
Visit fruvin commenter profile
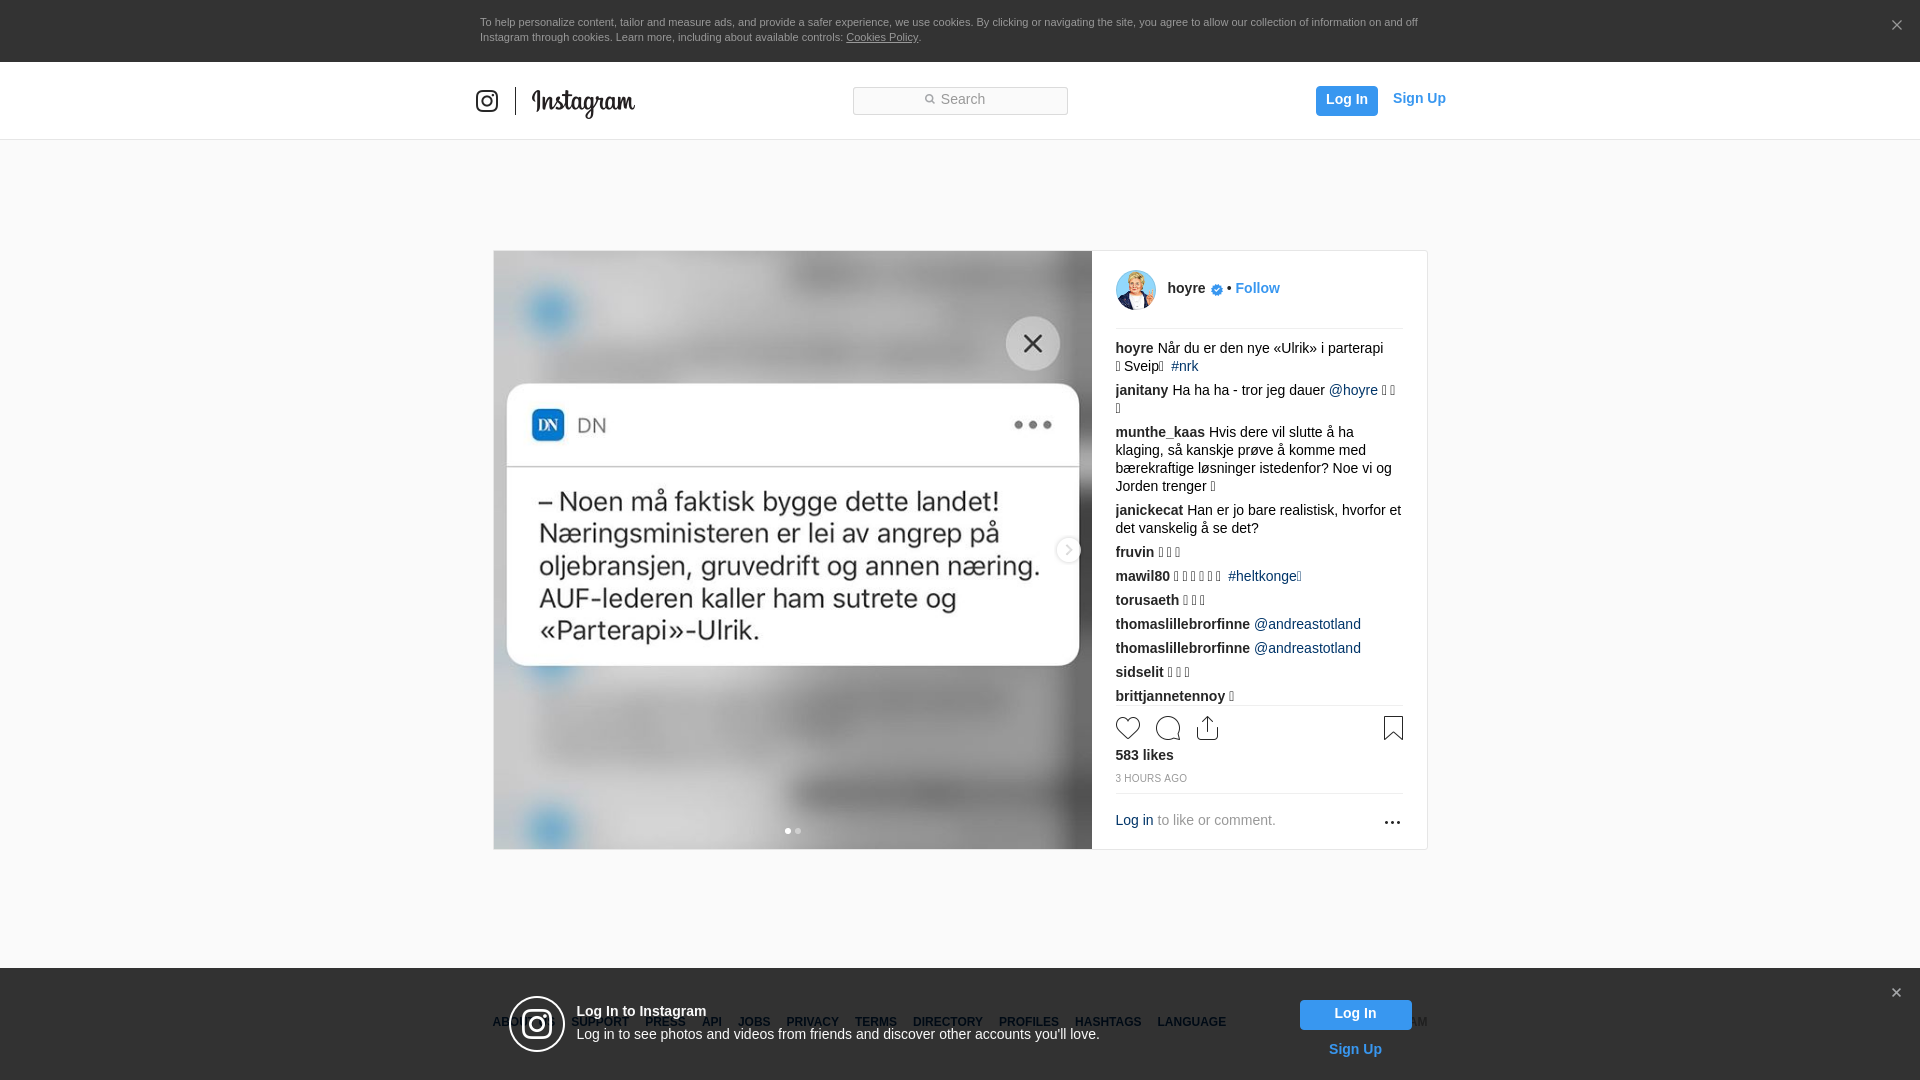pyautogui.click(x=1134, y=552)
